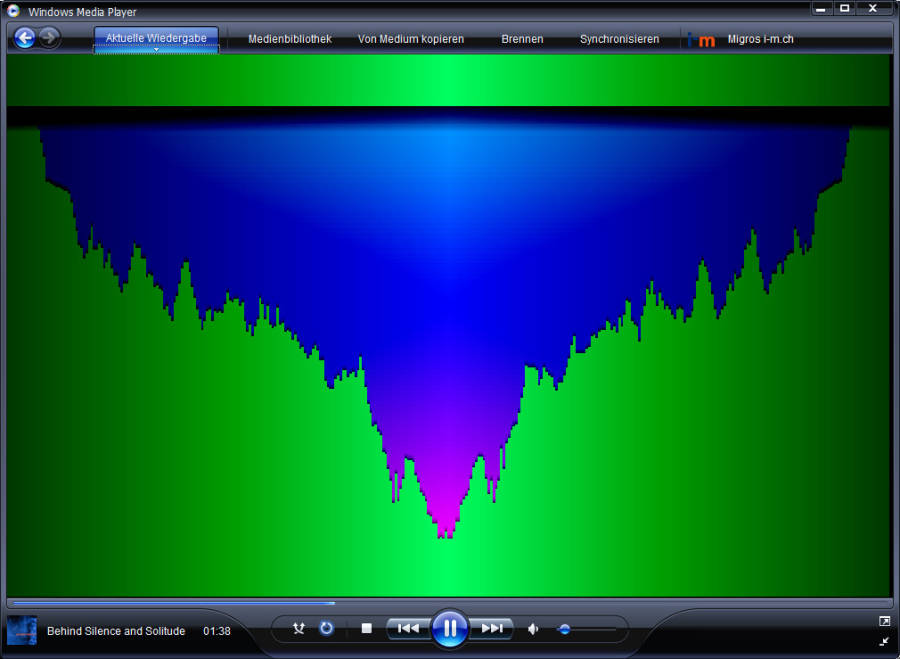
Task: Expand the Aktuelle Wiedergabe dropdown arrow
Action: pos(156,50)
